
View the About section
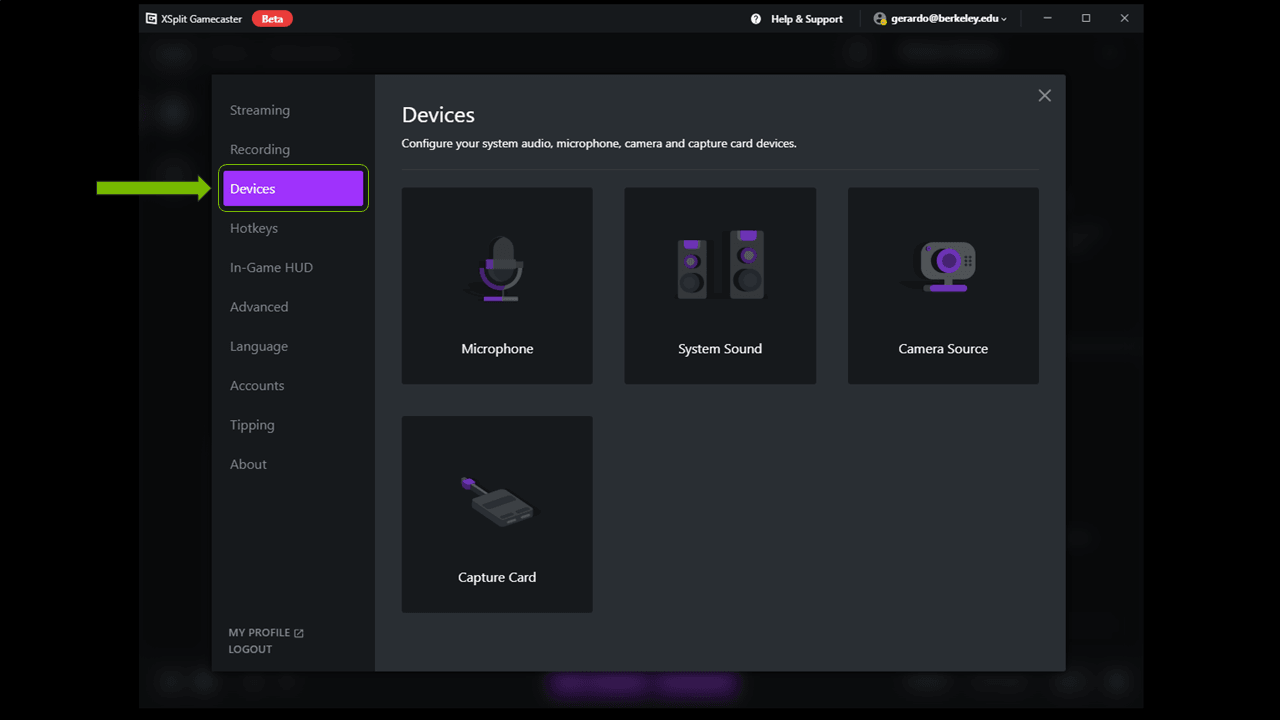click(x=248, y=463)
